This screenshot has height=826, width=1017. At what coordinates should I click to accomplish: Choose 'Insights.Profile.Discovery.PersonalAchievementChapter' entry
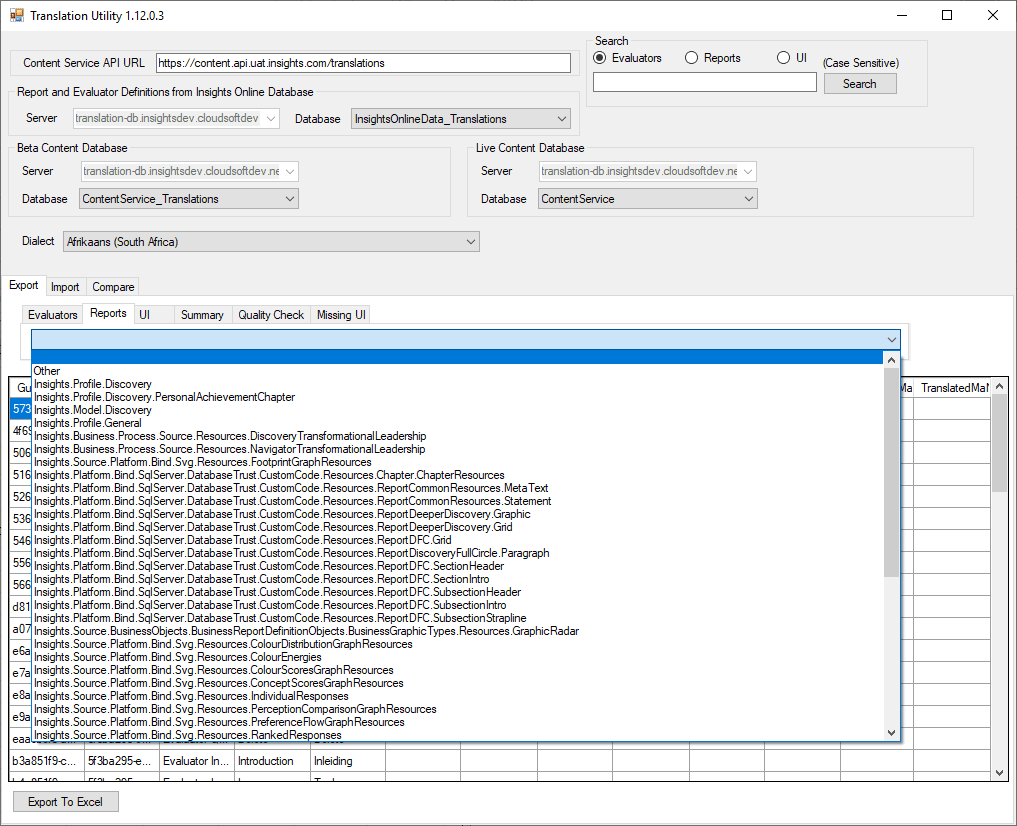click(x=457, y=397)
